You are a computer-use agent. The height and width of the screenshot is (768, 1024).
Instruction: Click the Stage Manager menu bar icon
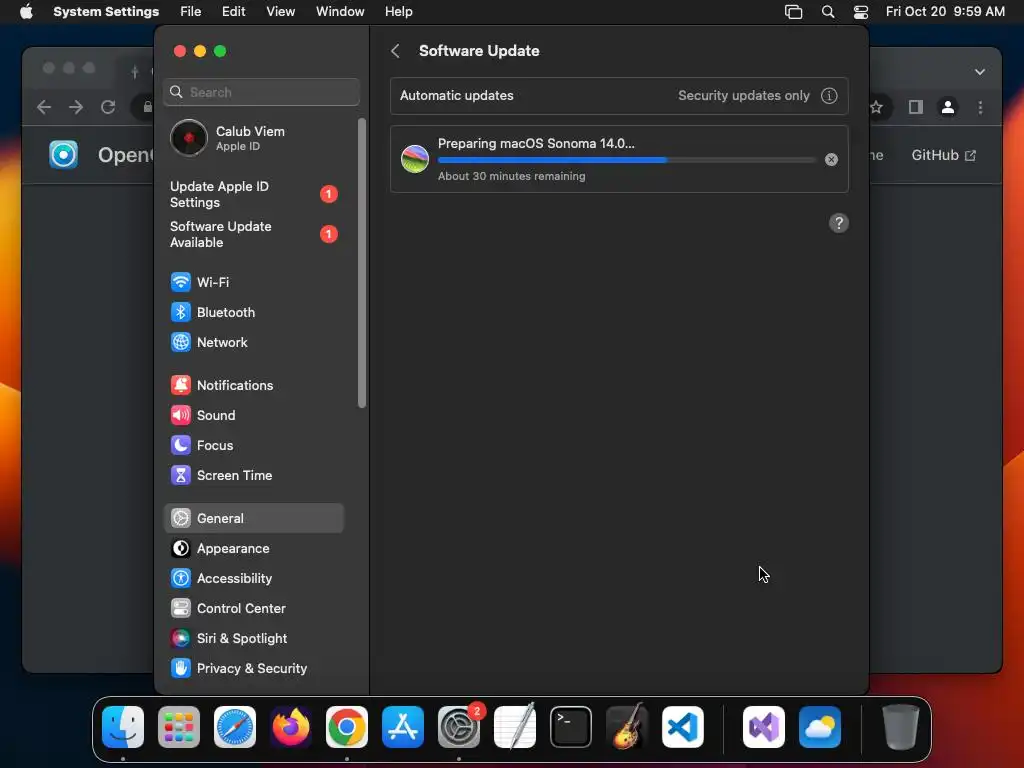pyautogui.click(x=793, y=12)
